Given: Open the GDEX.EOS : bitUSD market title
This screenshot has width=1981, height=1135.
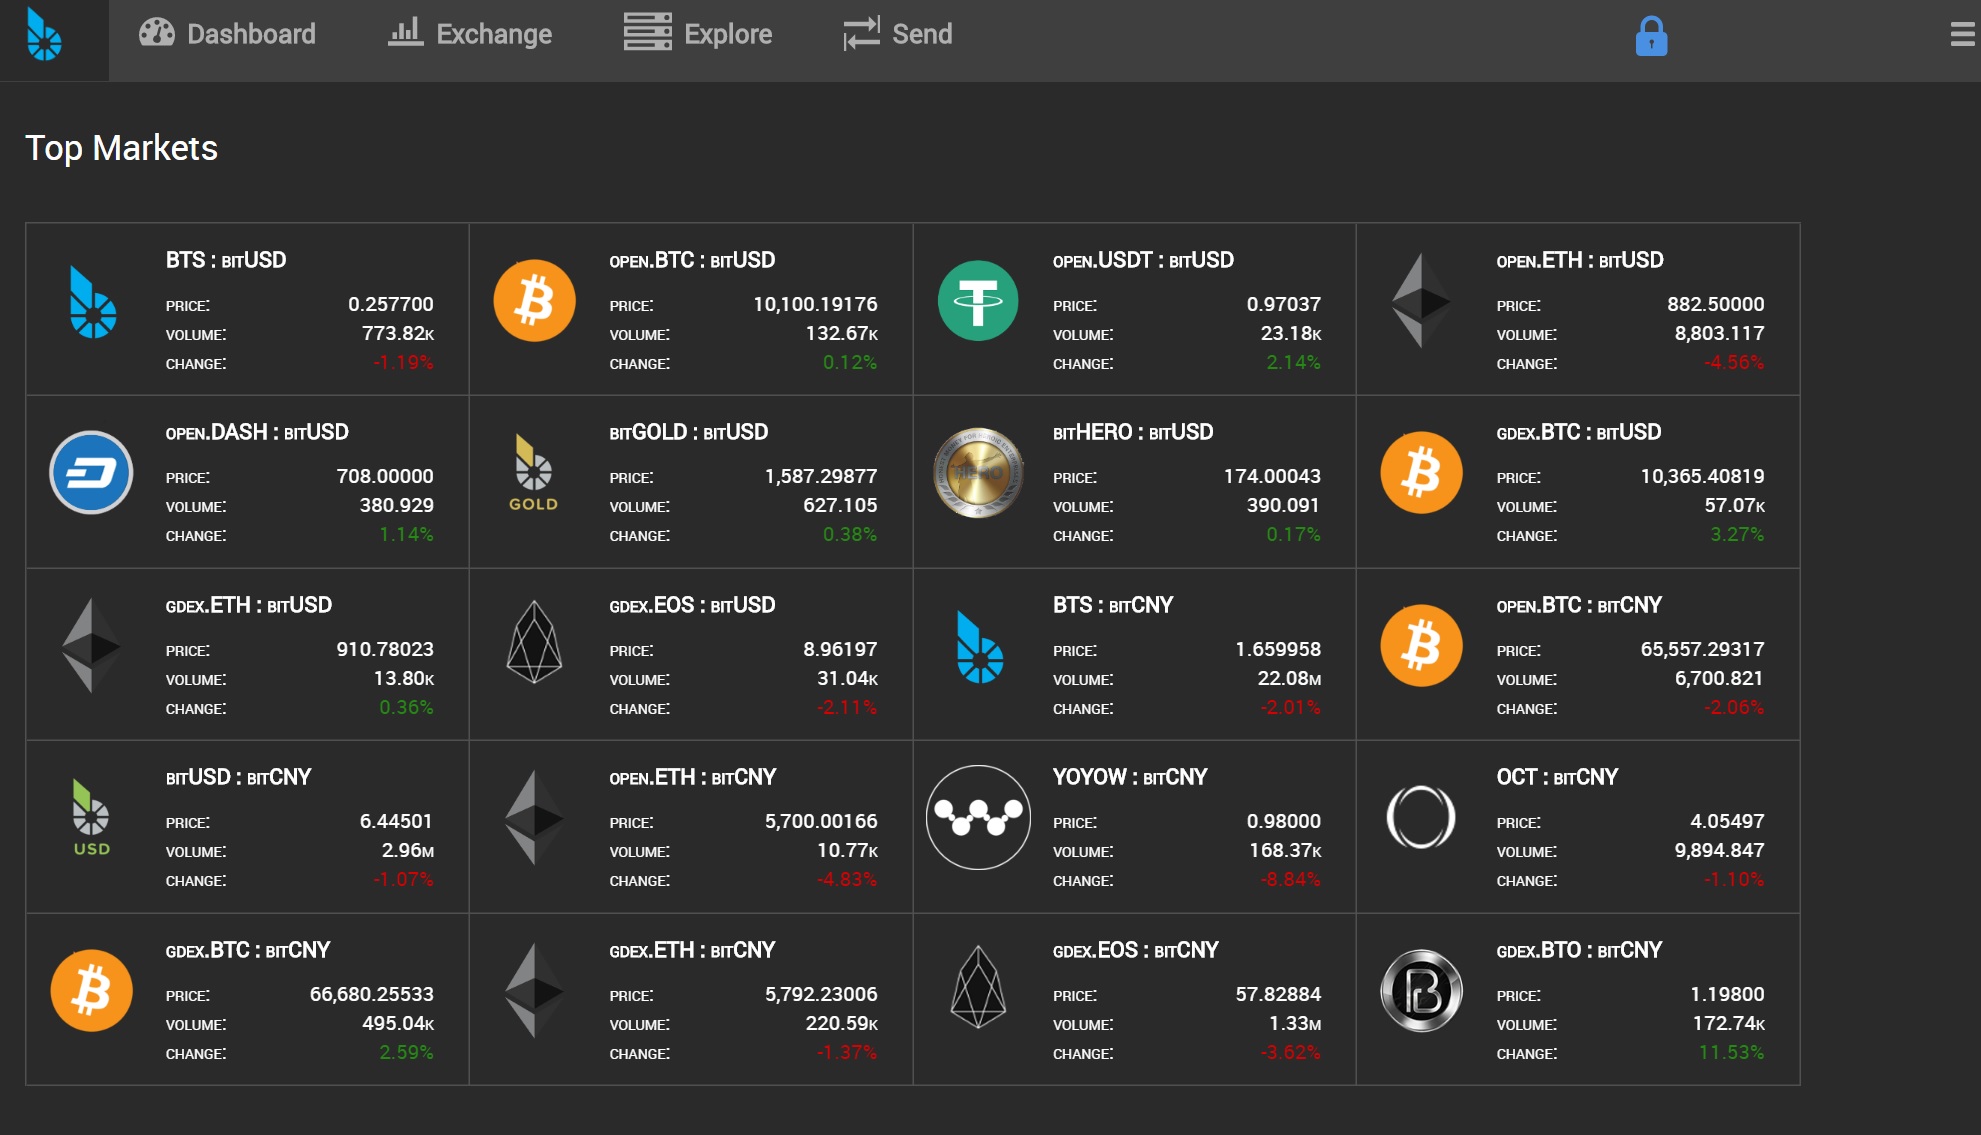Looking at the screenshot, I should [692, 605].
